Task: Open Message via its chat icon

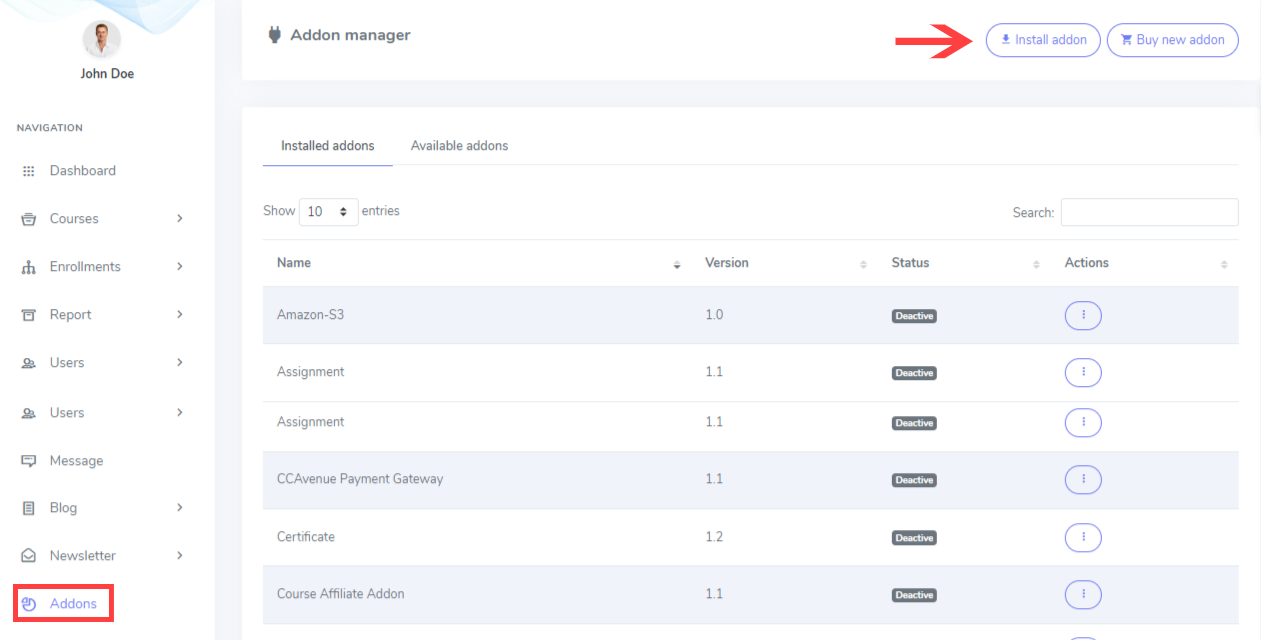Action: pos(29,461)
